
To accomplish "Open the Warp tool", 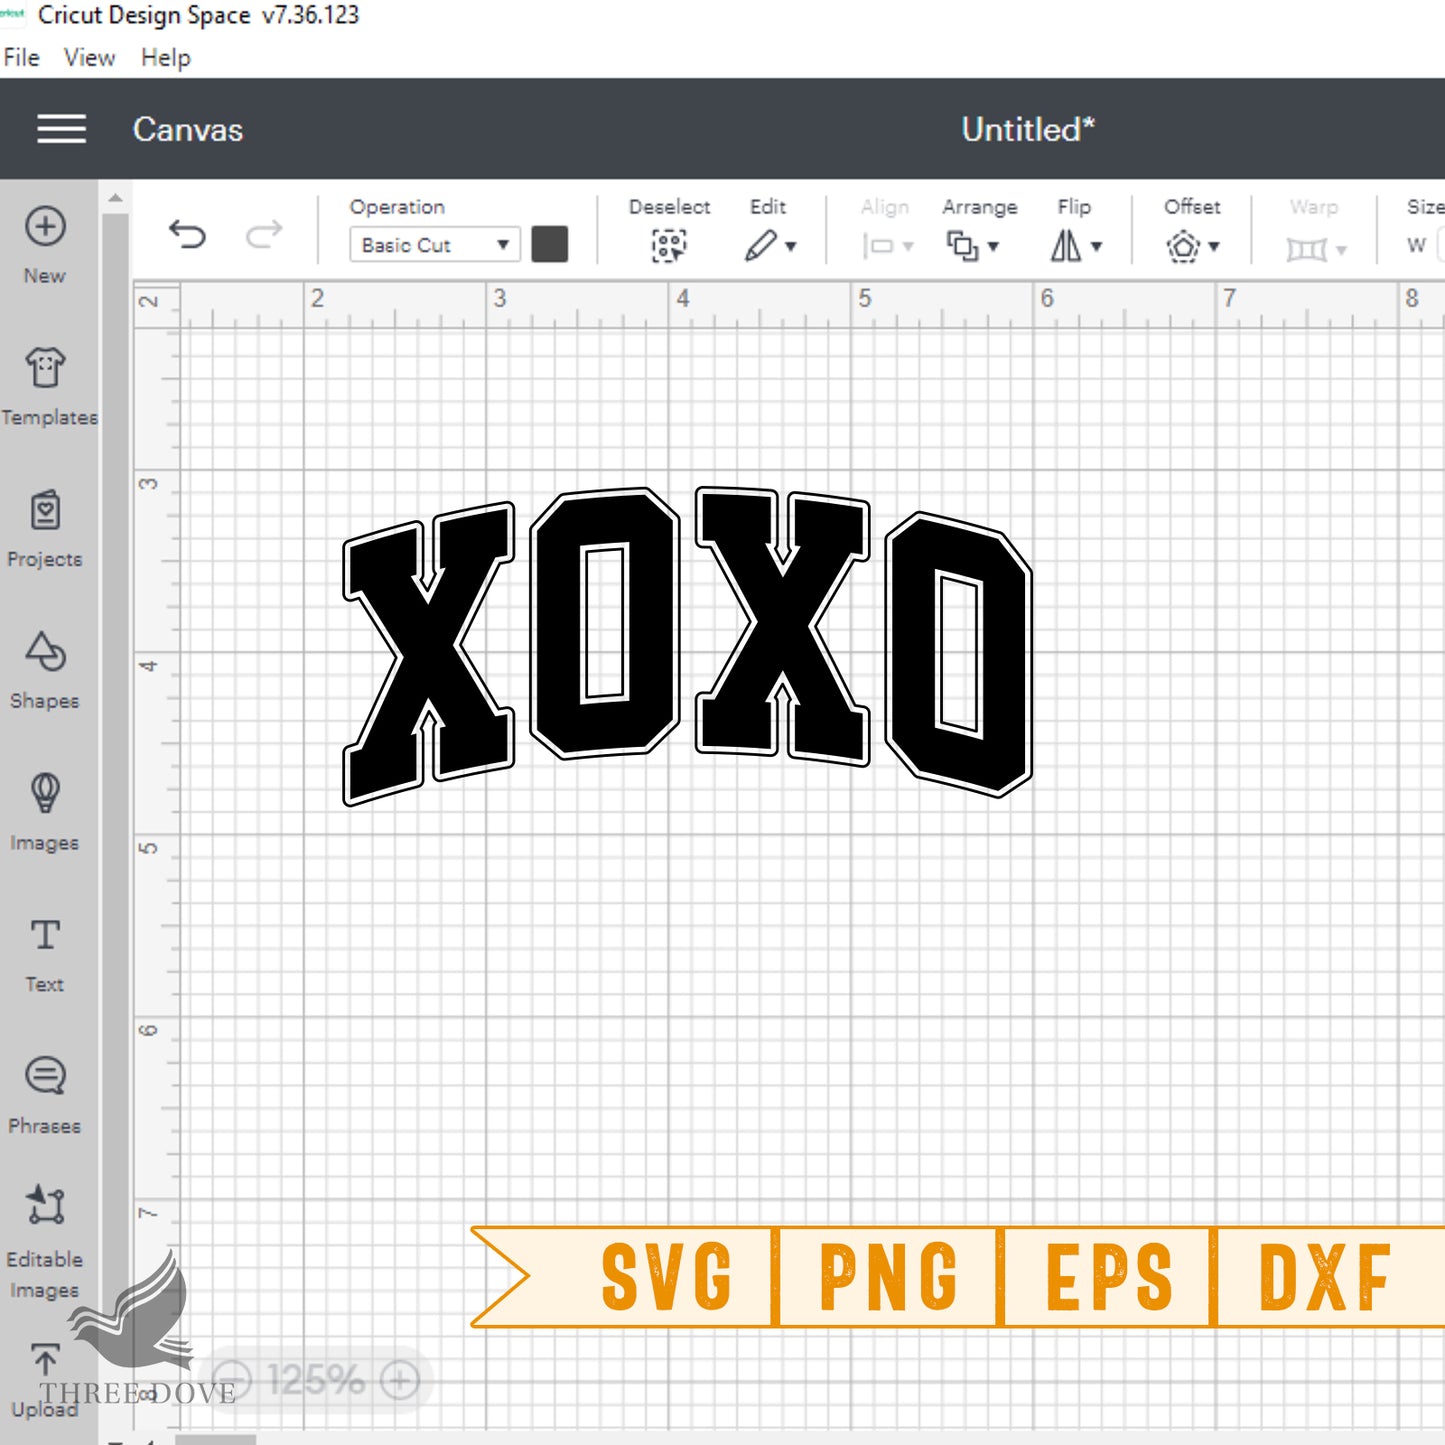I will click(1306, 248).
